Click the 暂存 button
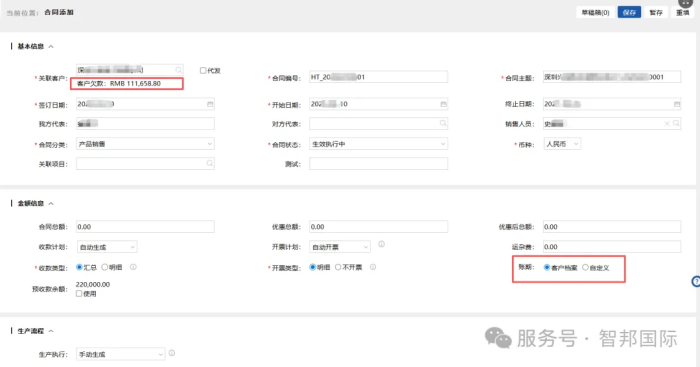 pyautogui.click(x=656, y=13)
